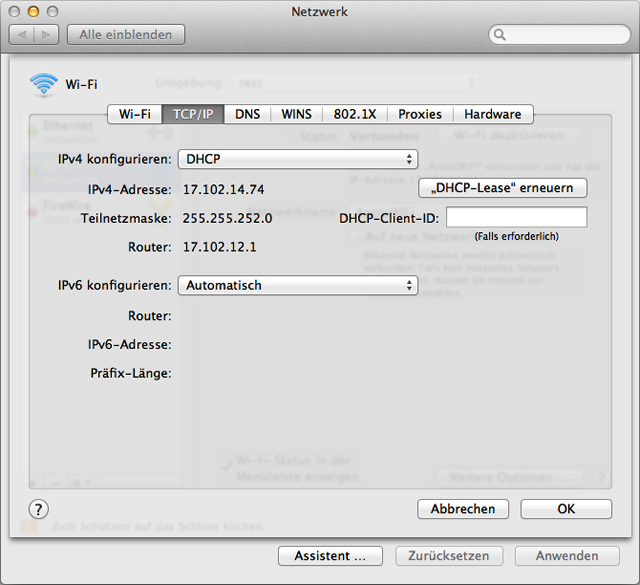
Task: Click the Wi-Fi signal icon
Action: point(44,85)
